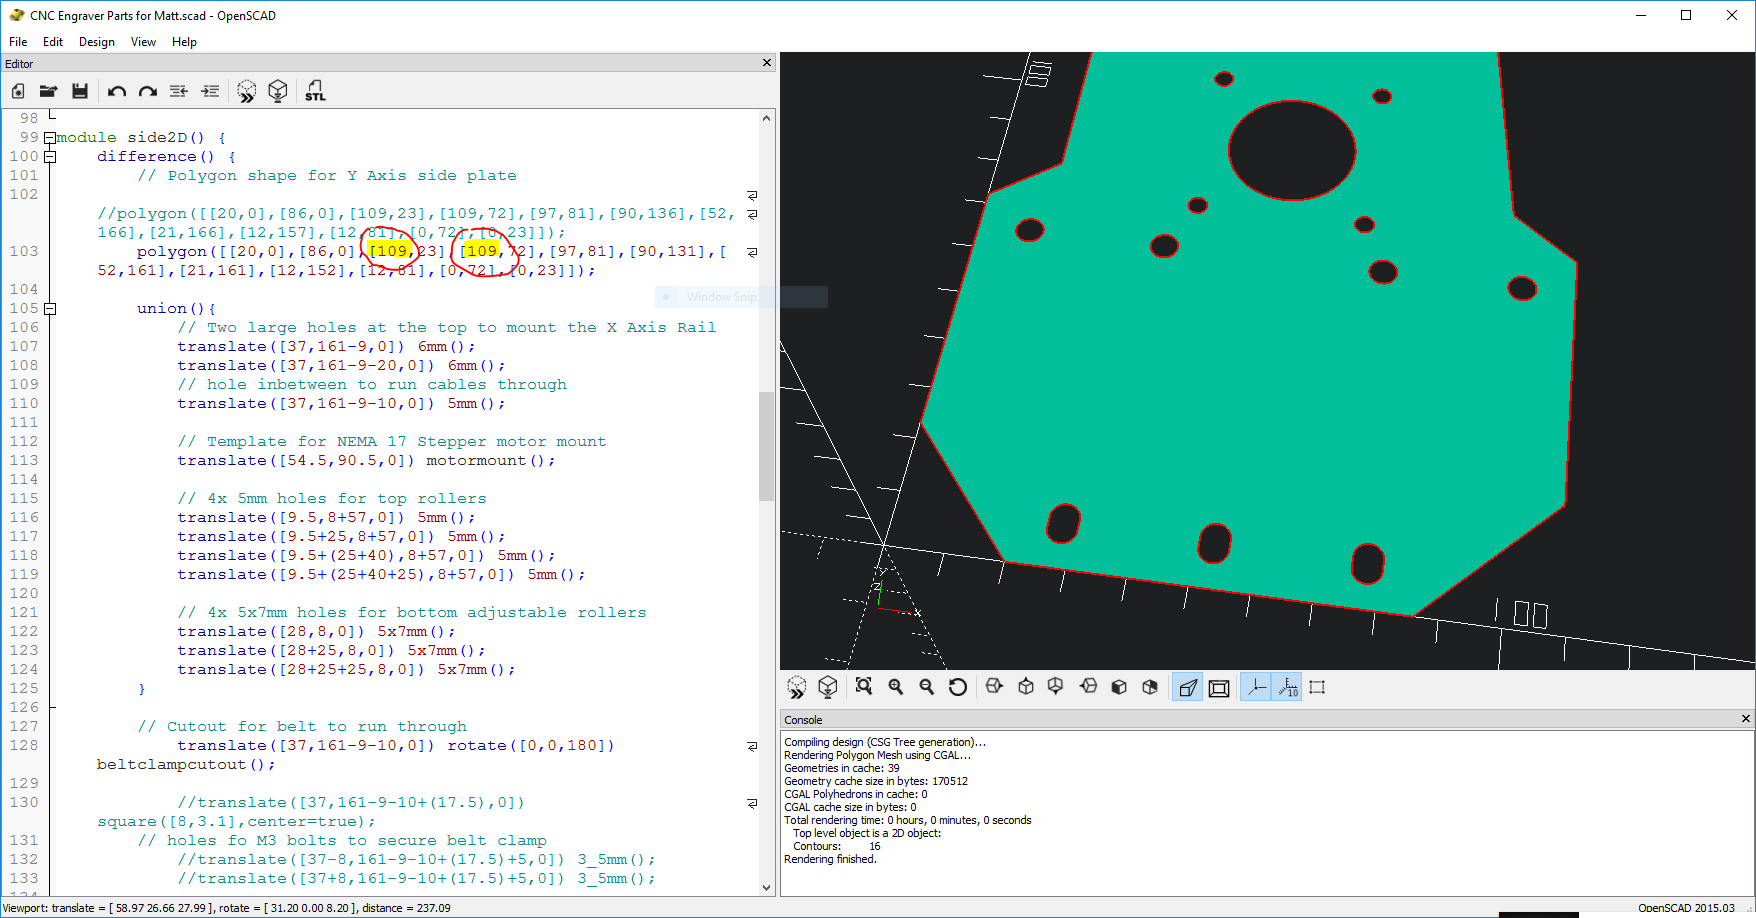
Task: Indent the selected code
Action: pyautogui.click(x=210, y=91)
